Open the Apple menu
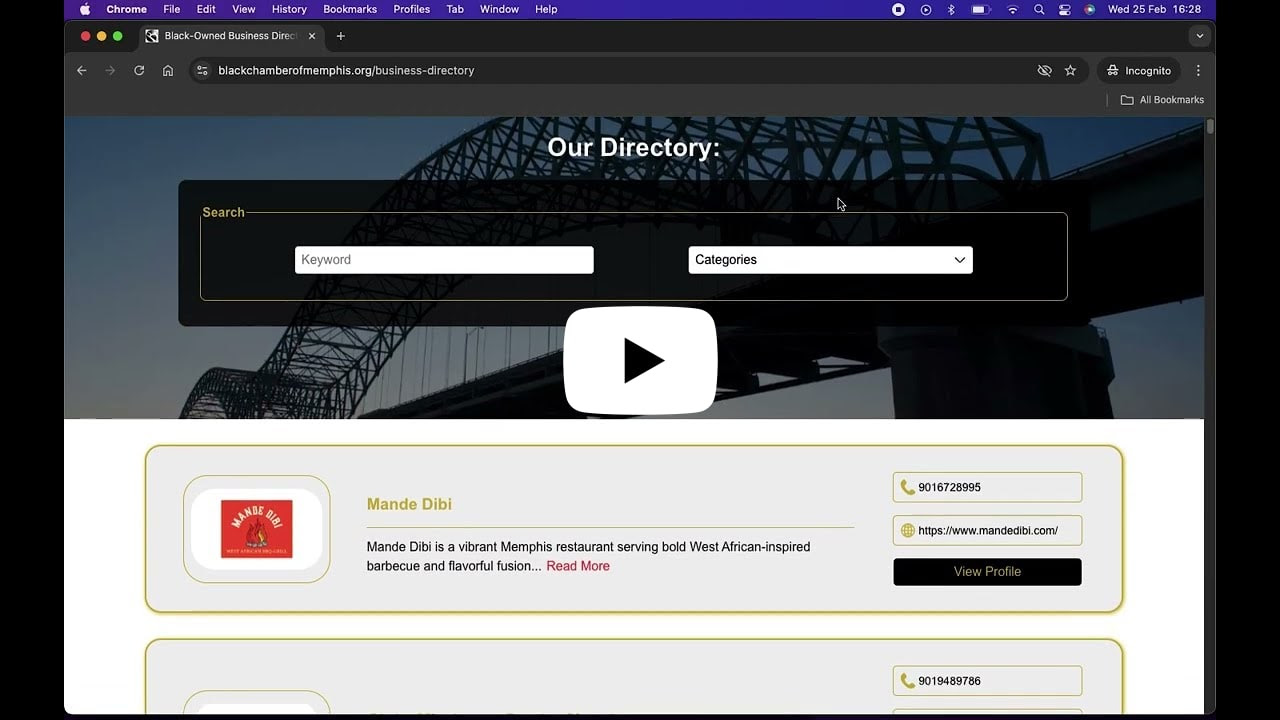The image size is (1280, 720). pos(85,9)
